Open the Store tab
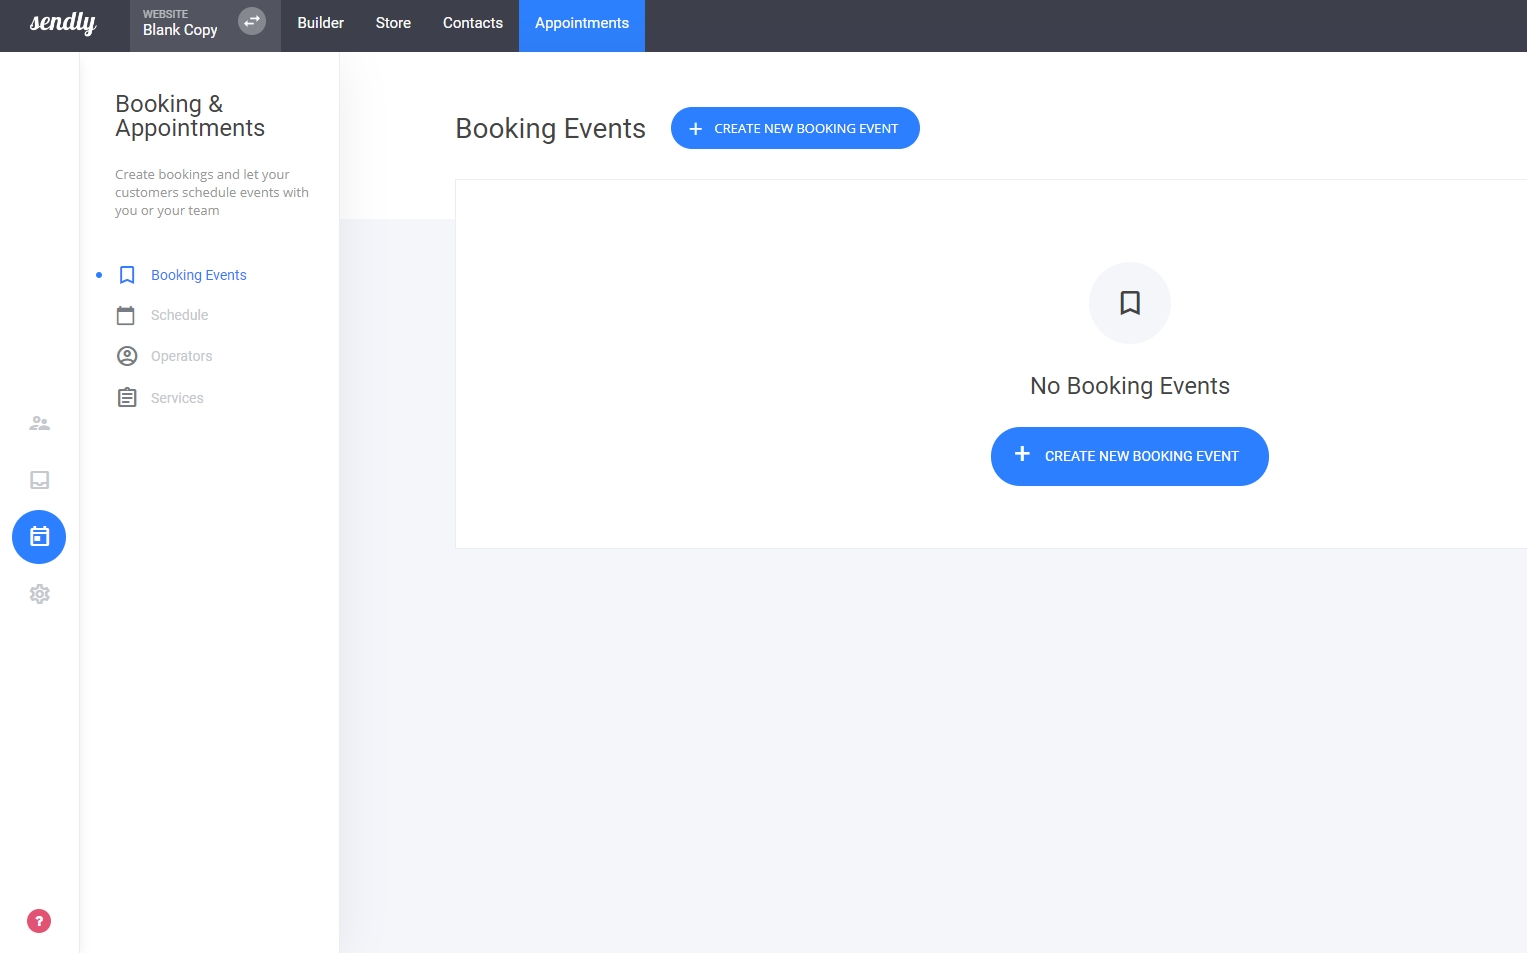The height and width of the screenshot is (953, 1527). pyautogui.click(x=393, y=23)
